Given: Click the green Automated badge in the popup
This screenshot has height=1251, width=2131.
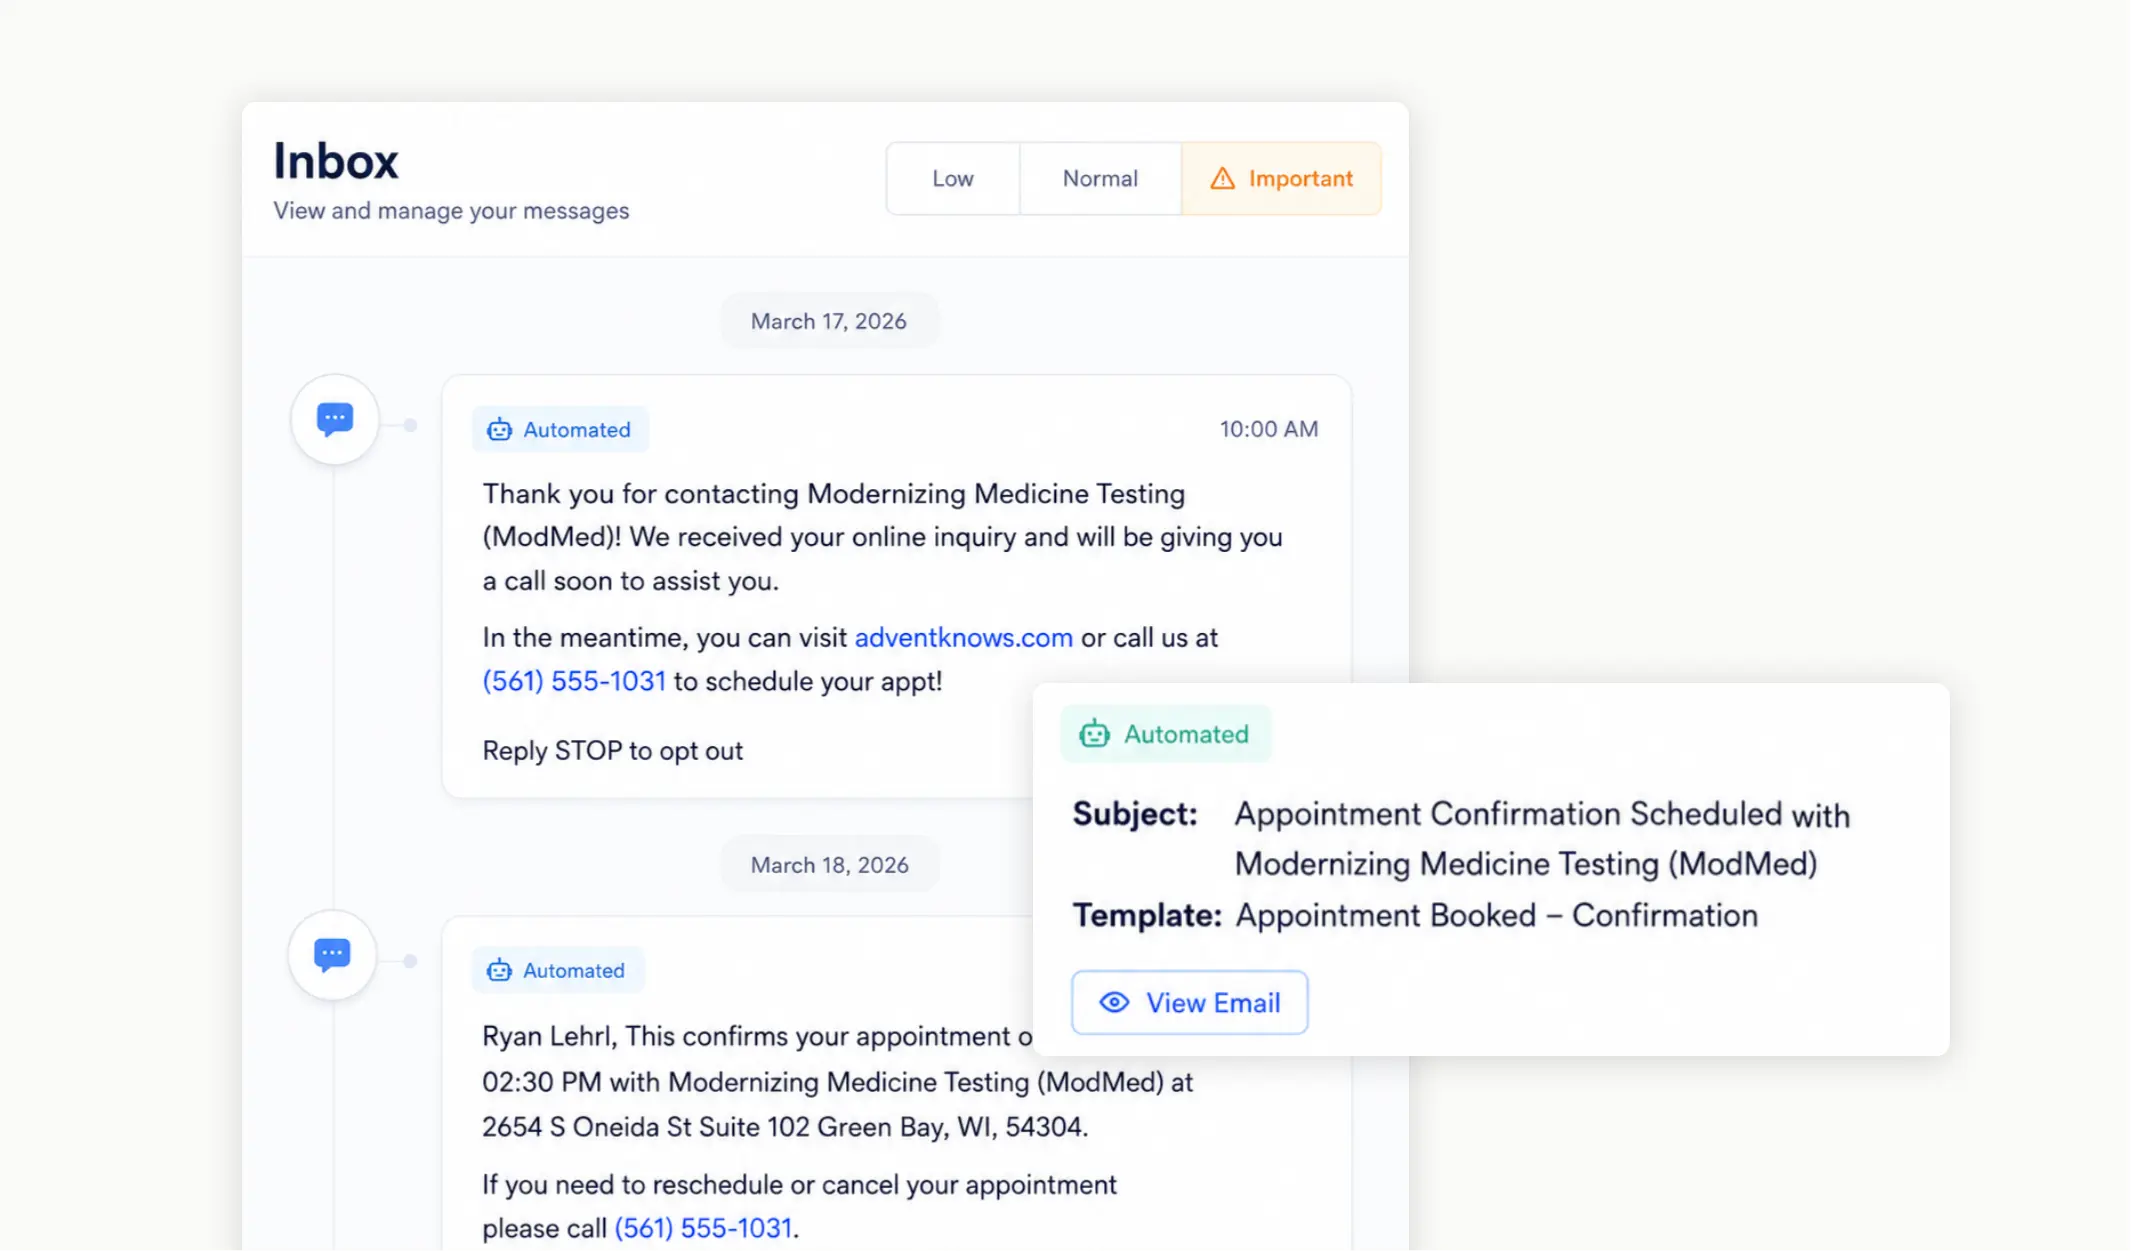Looking at the screenshot, I should [1165, 734].
